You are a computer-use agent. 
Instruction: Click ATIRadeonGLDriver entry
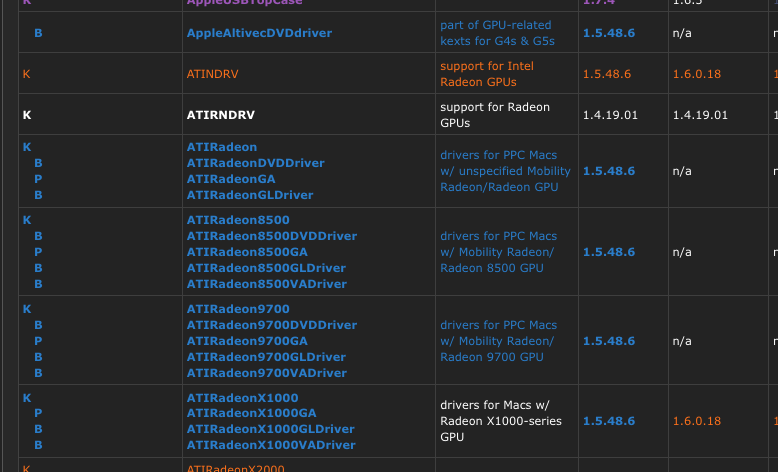pos(250,195)
